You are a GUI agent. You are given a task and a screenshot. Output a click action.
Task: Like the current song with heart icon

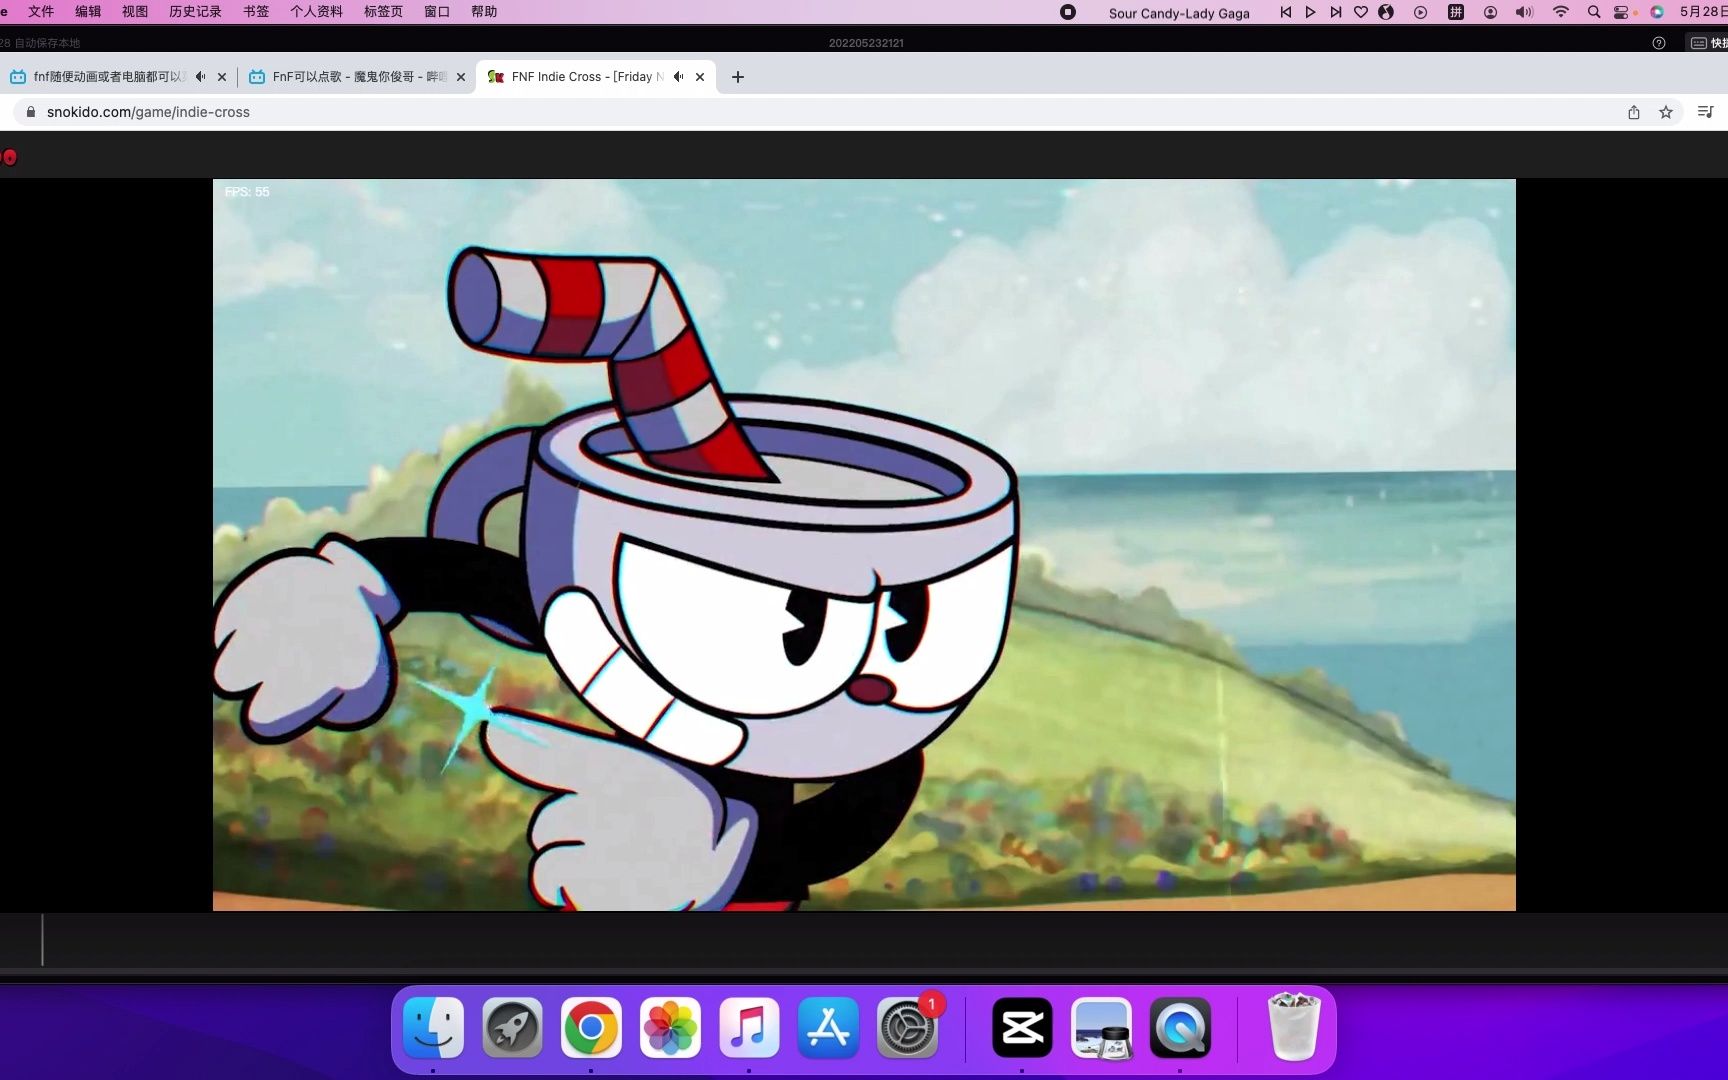coord(1361,12)
